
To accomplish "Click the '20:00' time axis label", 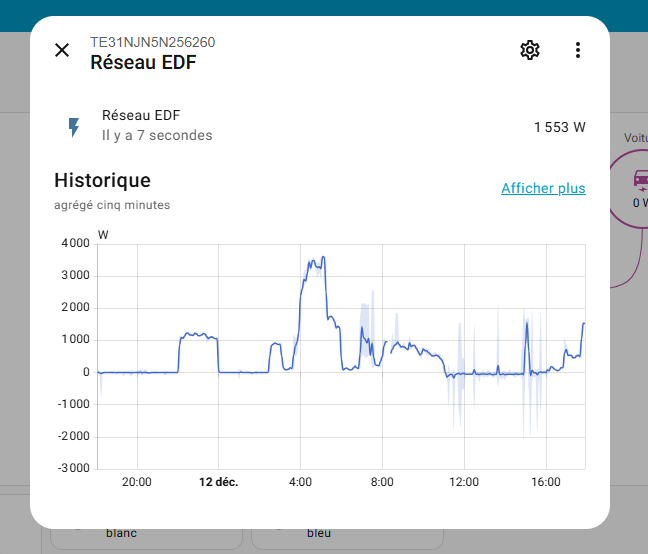I will pos(137,482).
